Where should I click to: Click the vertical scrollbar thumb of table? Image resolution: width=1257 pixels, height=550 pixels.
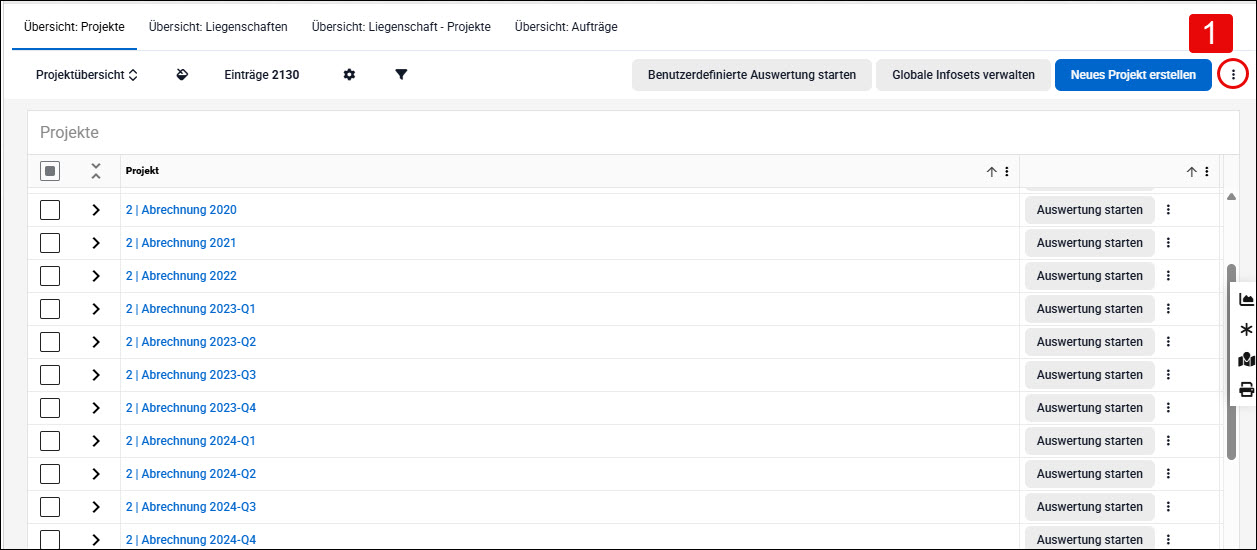point(1232,362)
